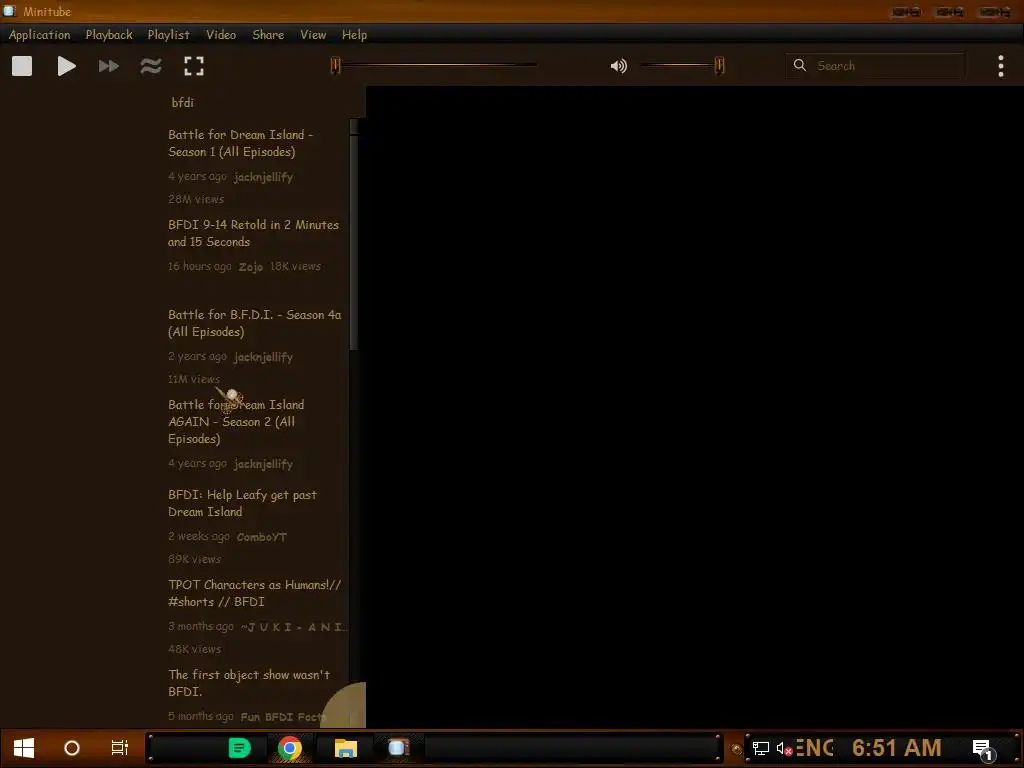Click the bfdi search heading
The image size is (1024, 768).
click(182, 103)
